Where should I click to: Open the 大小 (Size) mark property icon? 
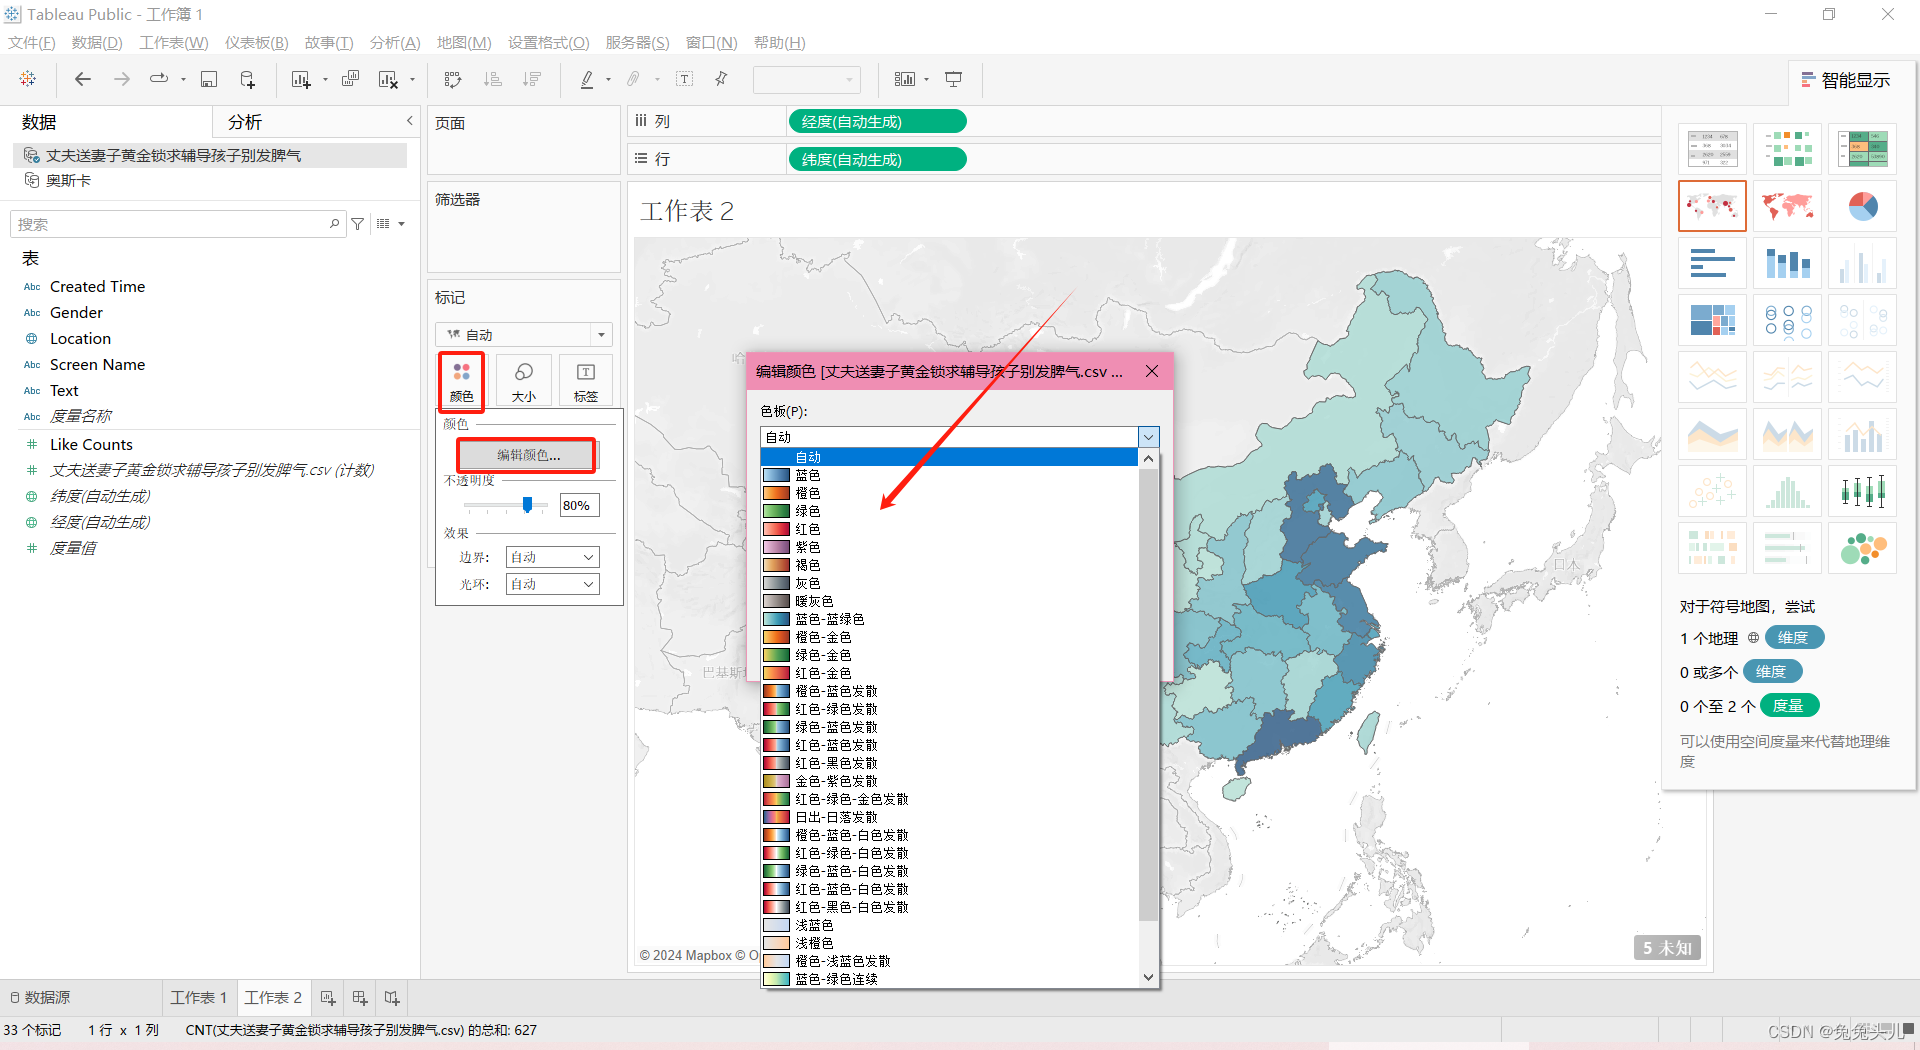point(523,381)
